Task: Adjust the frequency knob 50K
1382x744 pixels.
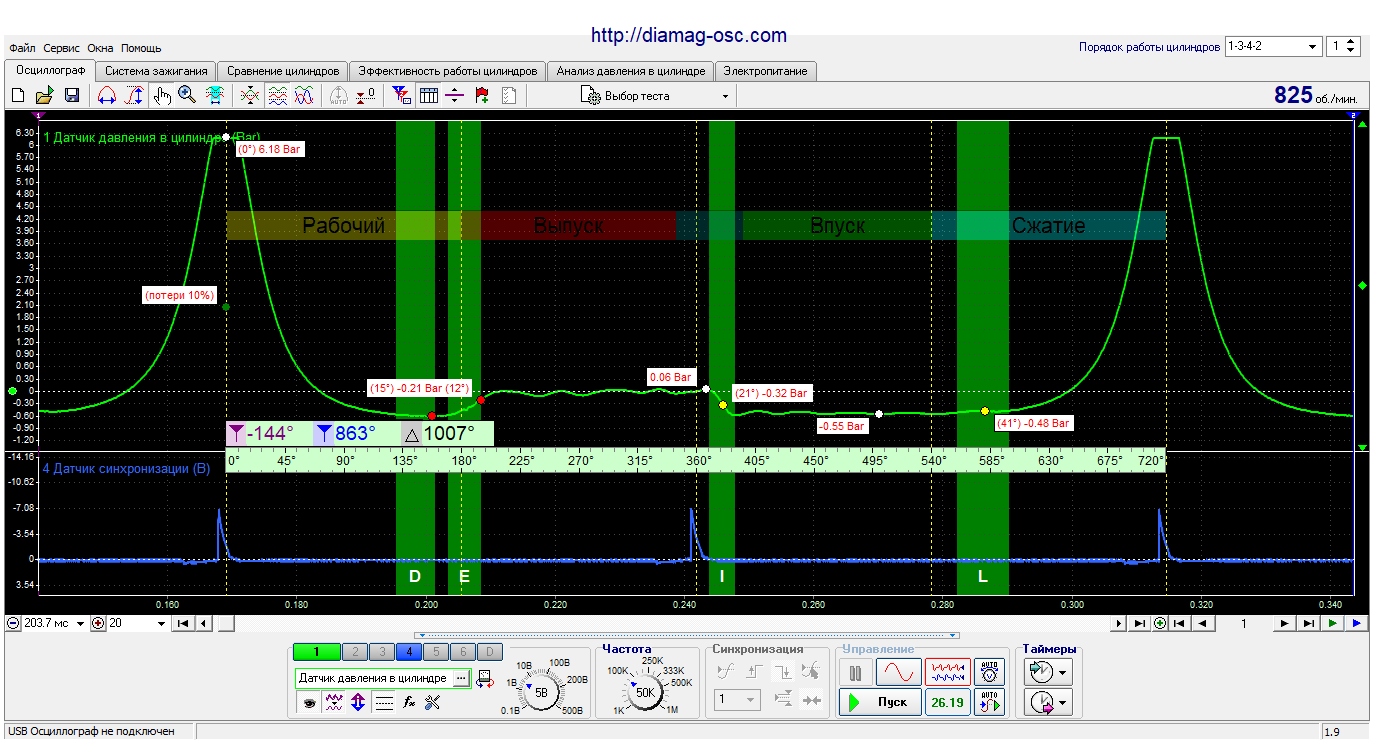Action: pos(645,691)
